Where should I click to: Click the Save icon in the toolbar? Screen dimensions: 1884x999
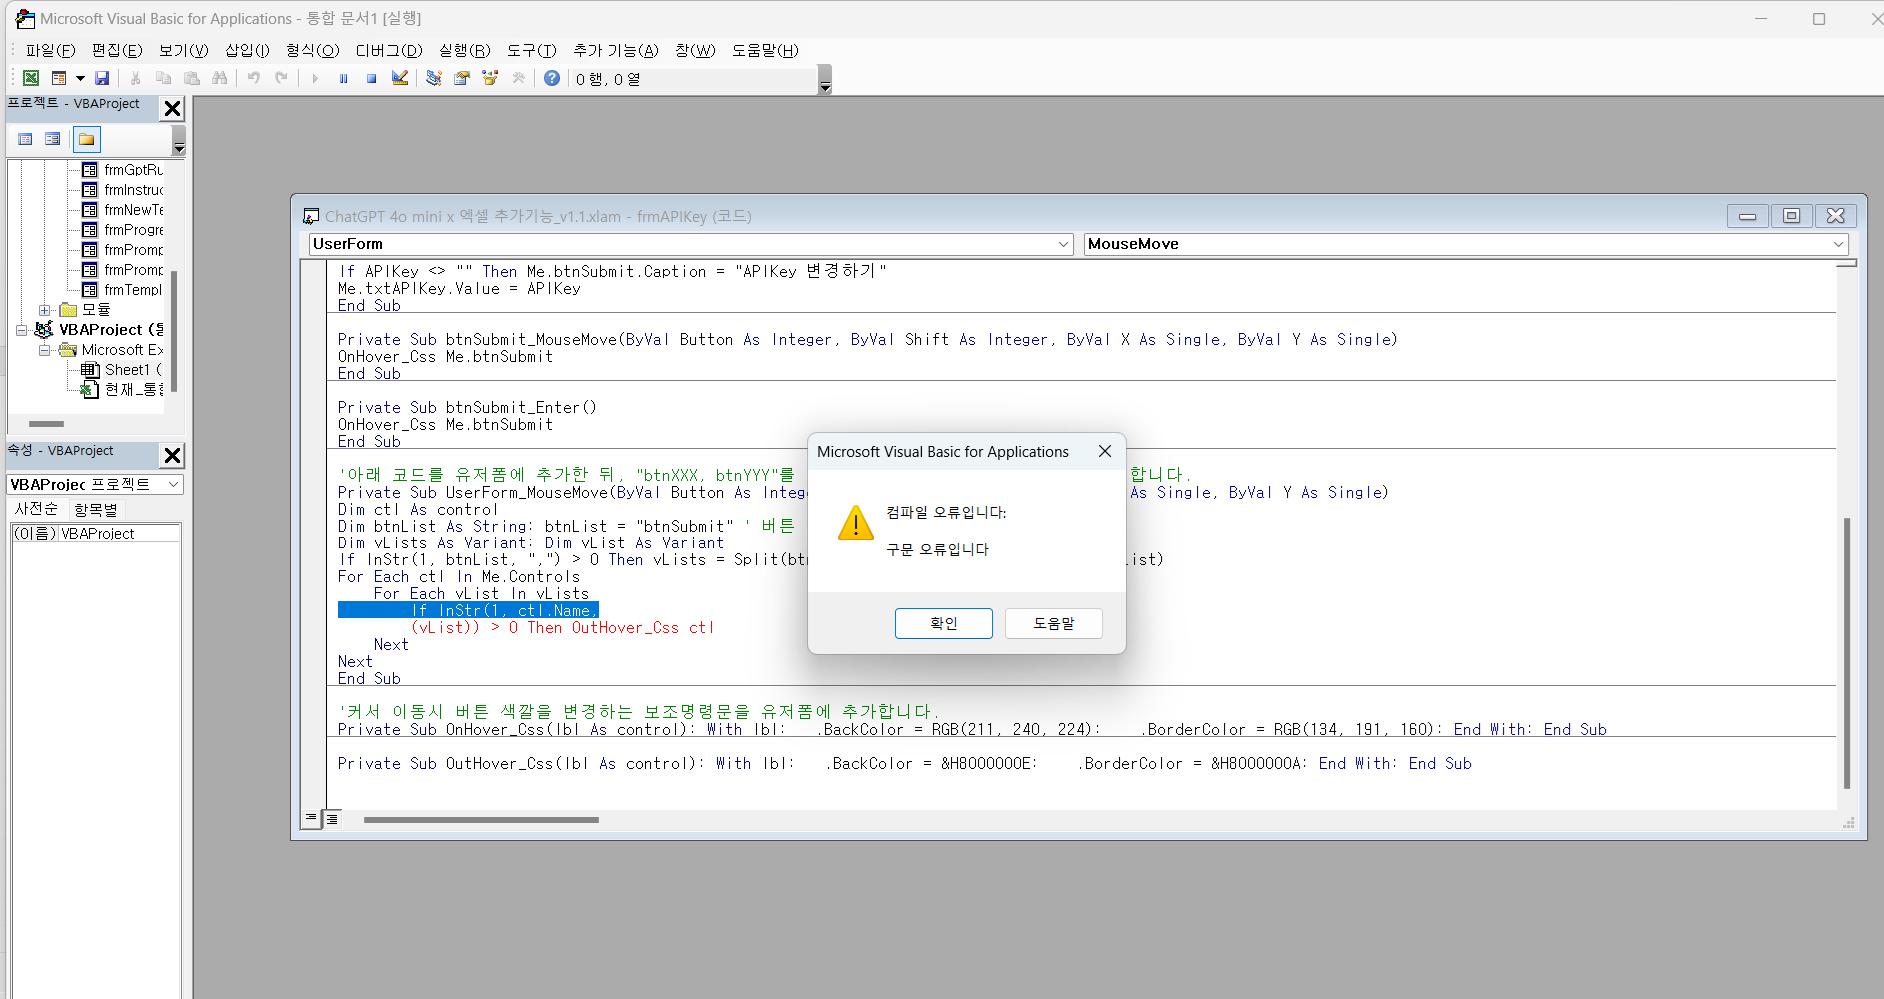click(101, 78)
